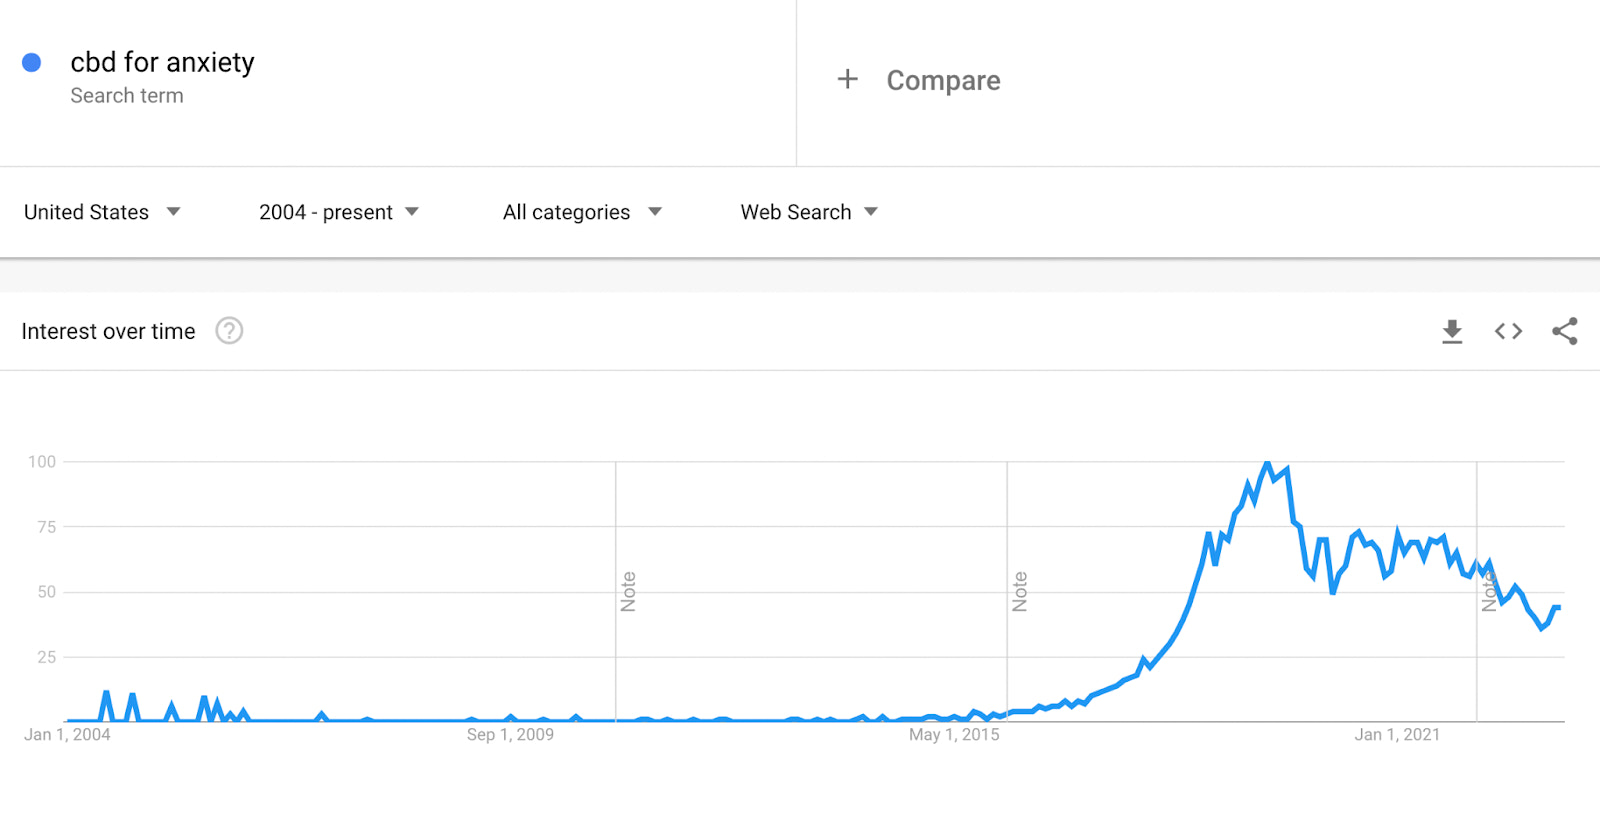Click the Jan 1, 2021 axis label

pos(1398,733)
